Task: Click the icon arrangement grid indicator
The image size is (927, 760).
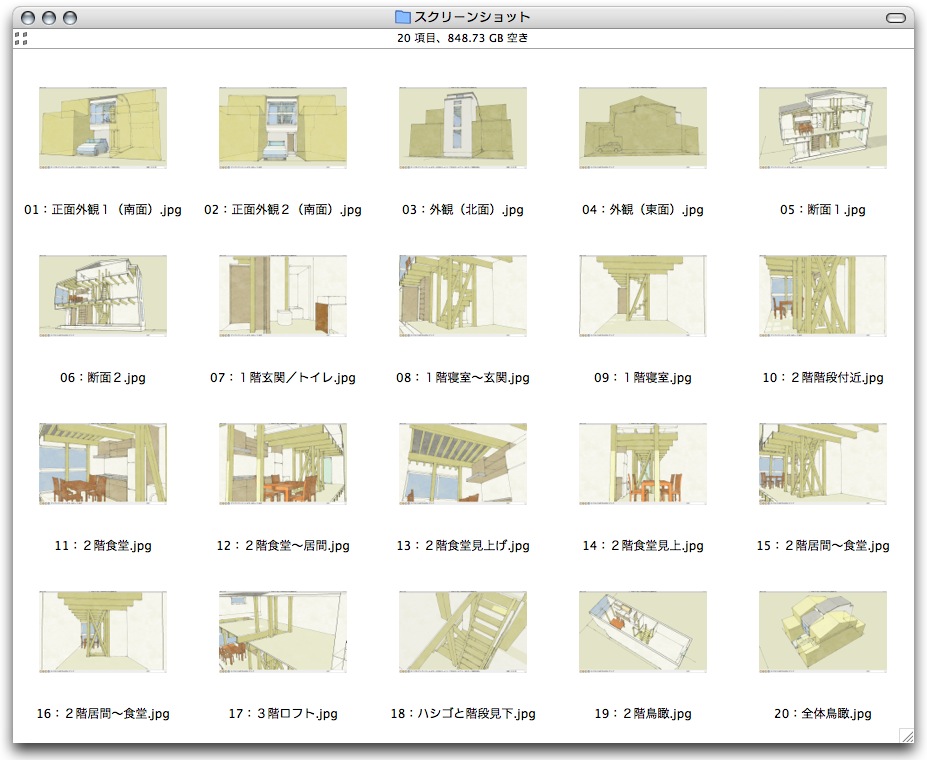Action: coord(21,38)
